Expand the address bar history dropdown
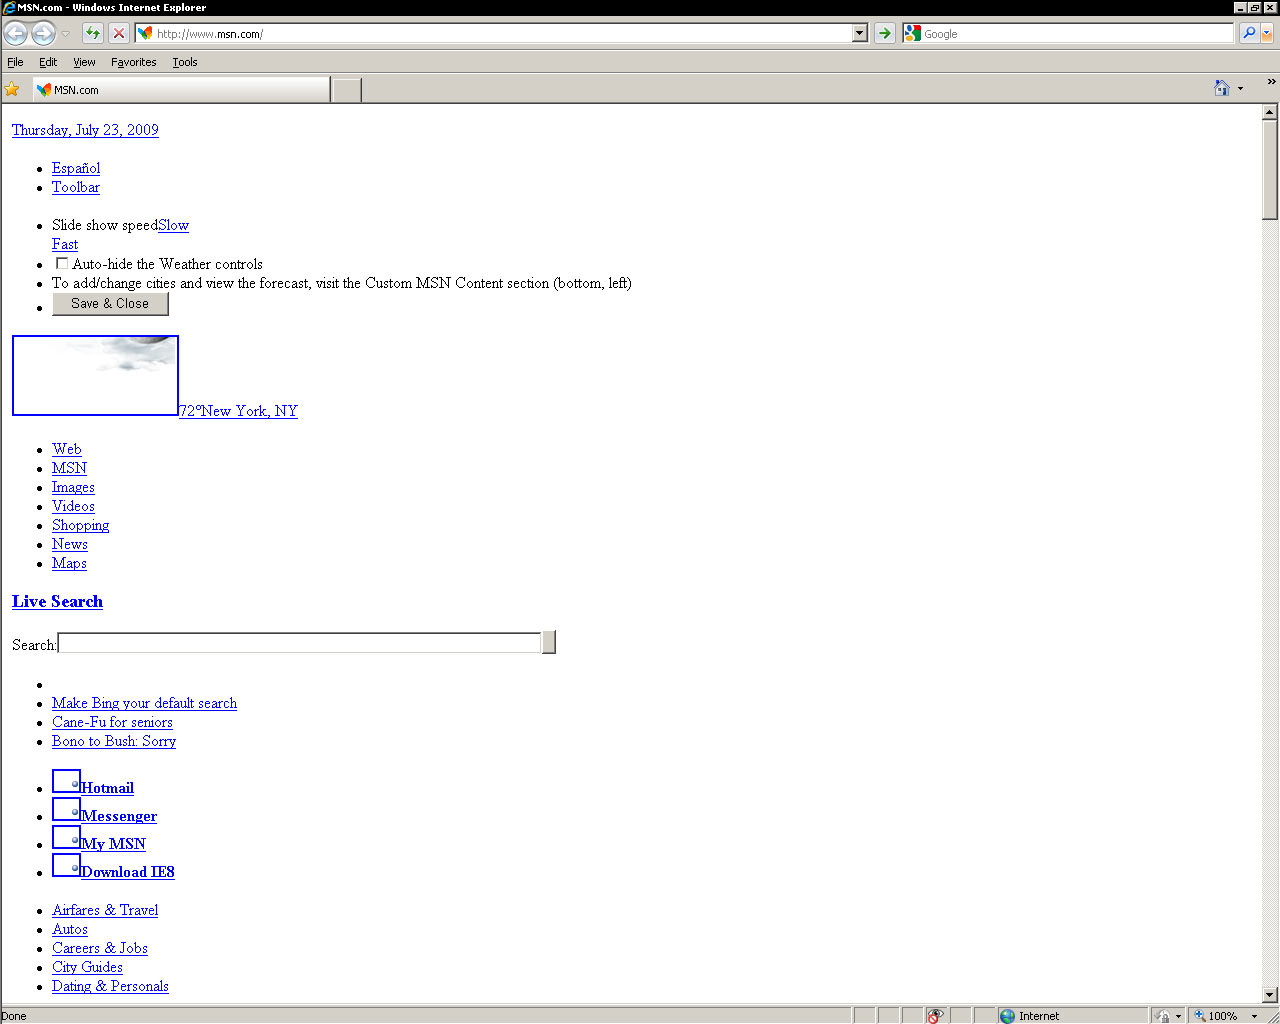 [859, 33]
